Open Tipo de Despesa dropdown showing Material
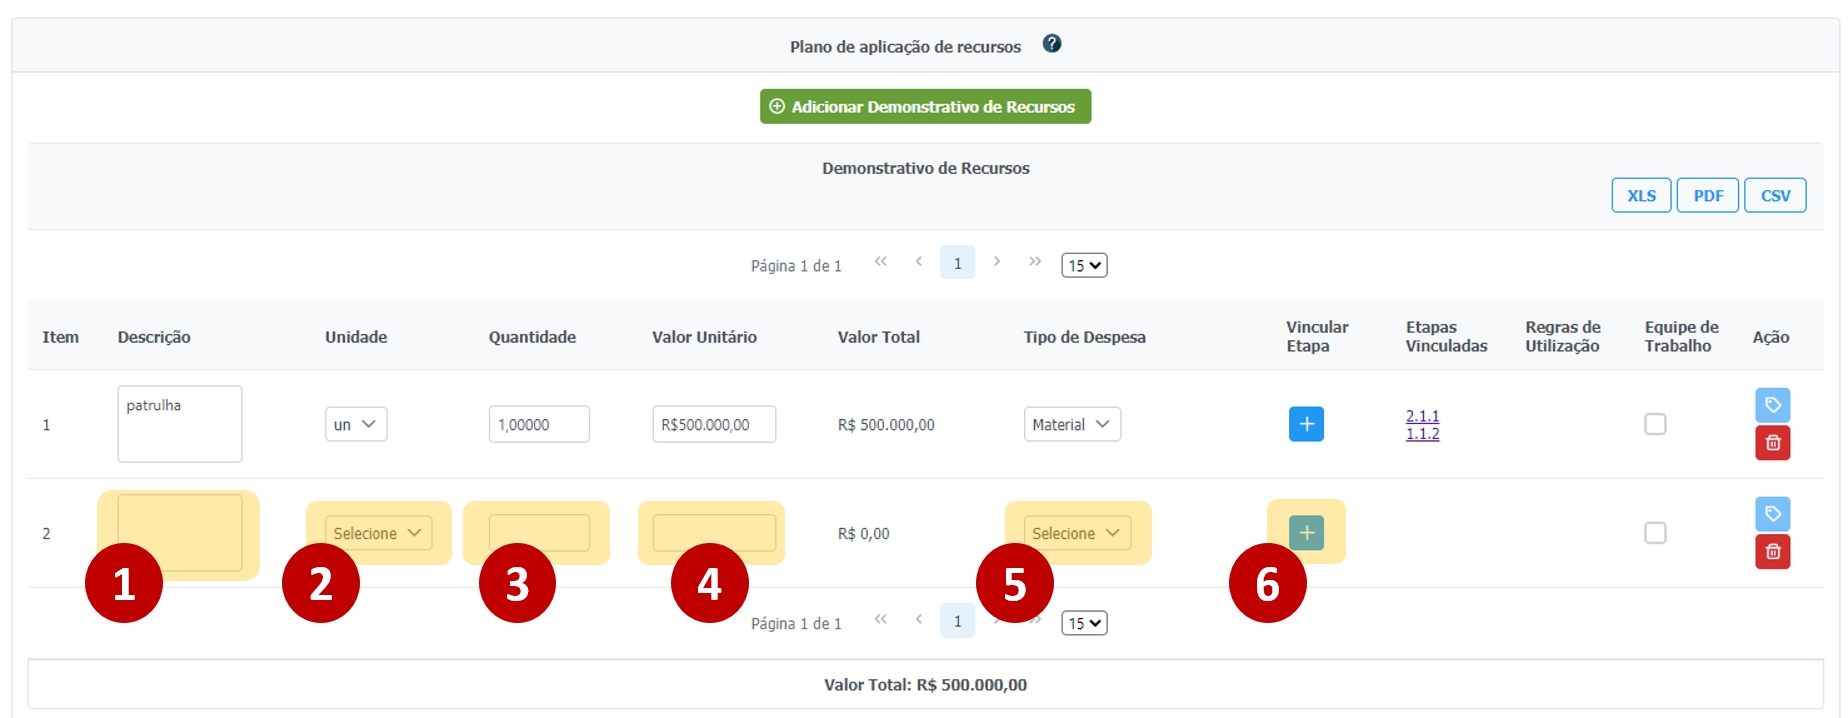Viewport: 1848px width, 718px height. (1071, 424)
